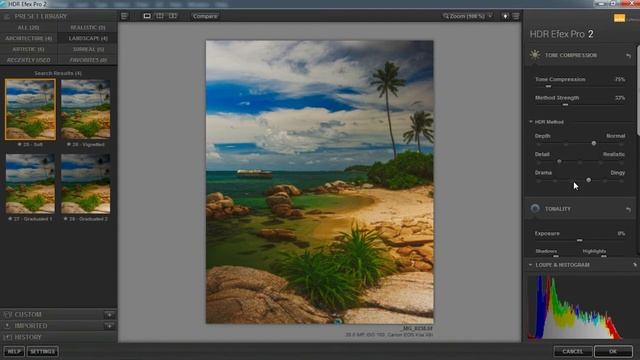Show FAVORITES presets

pos(88,60)
